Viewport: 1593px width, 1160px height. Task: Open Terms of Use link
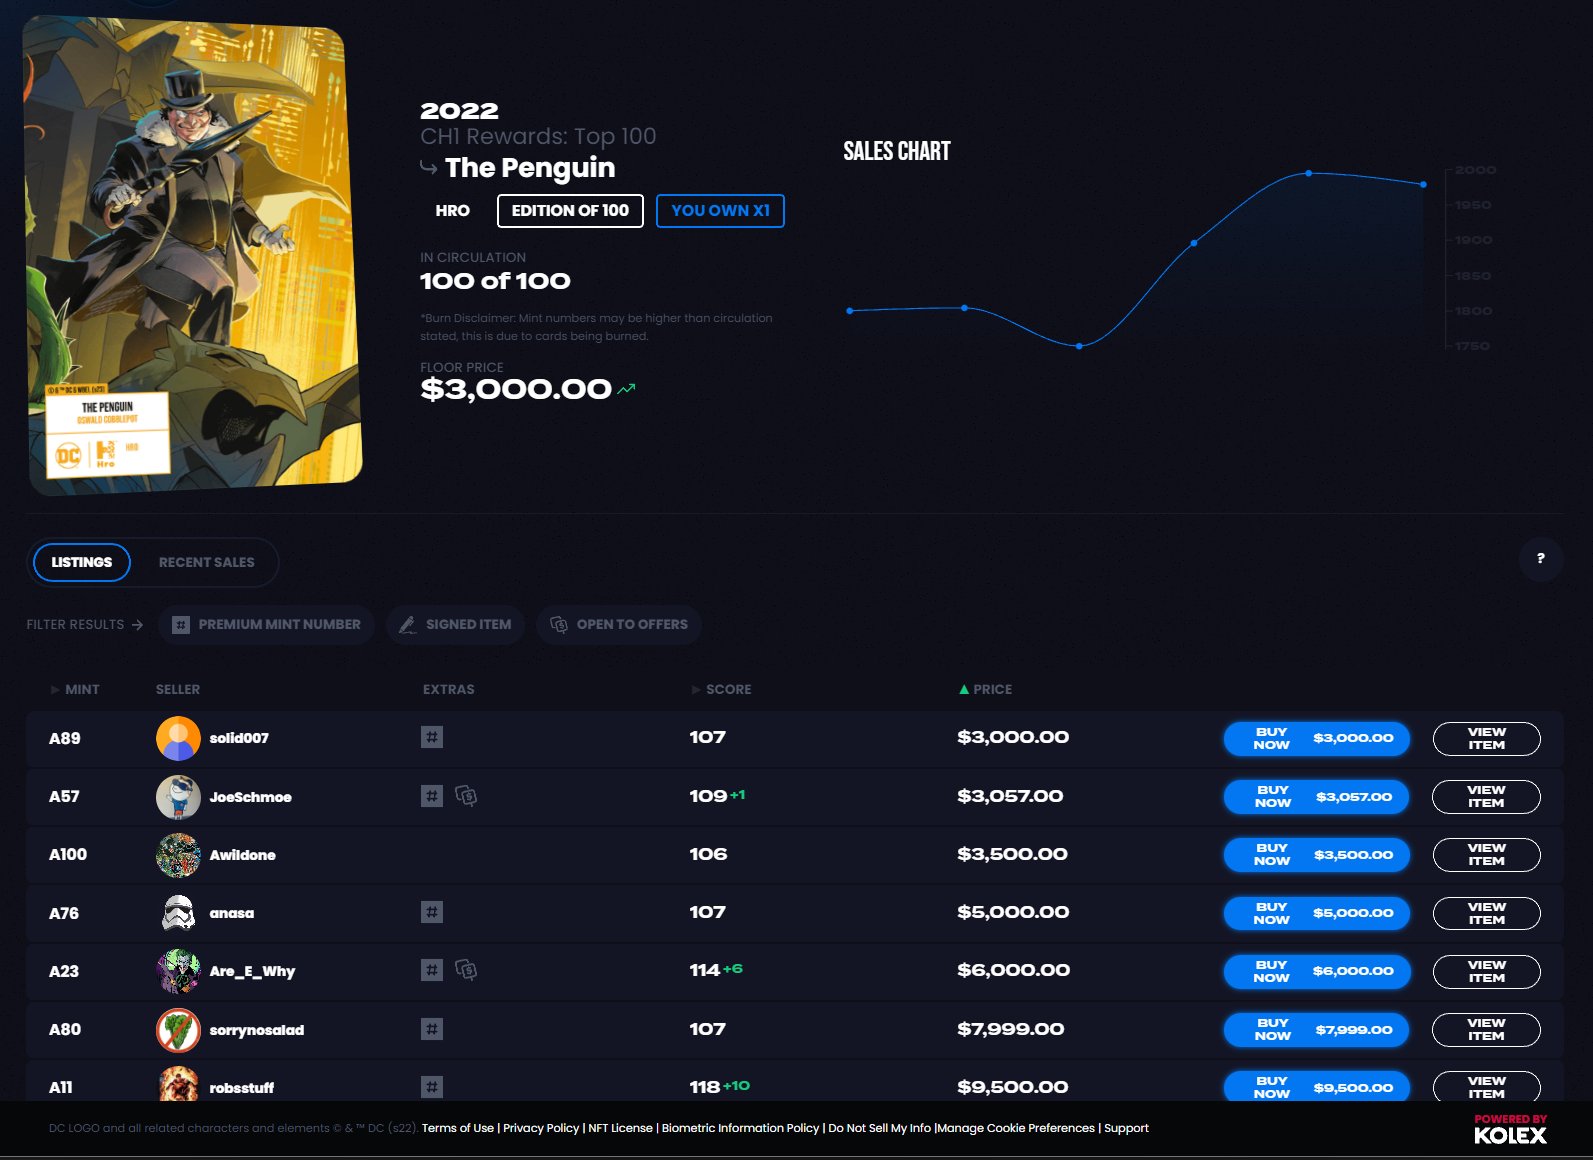(458, 1128)
